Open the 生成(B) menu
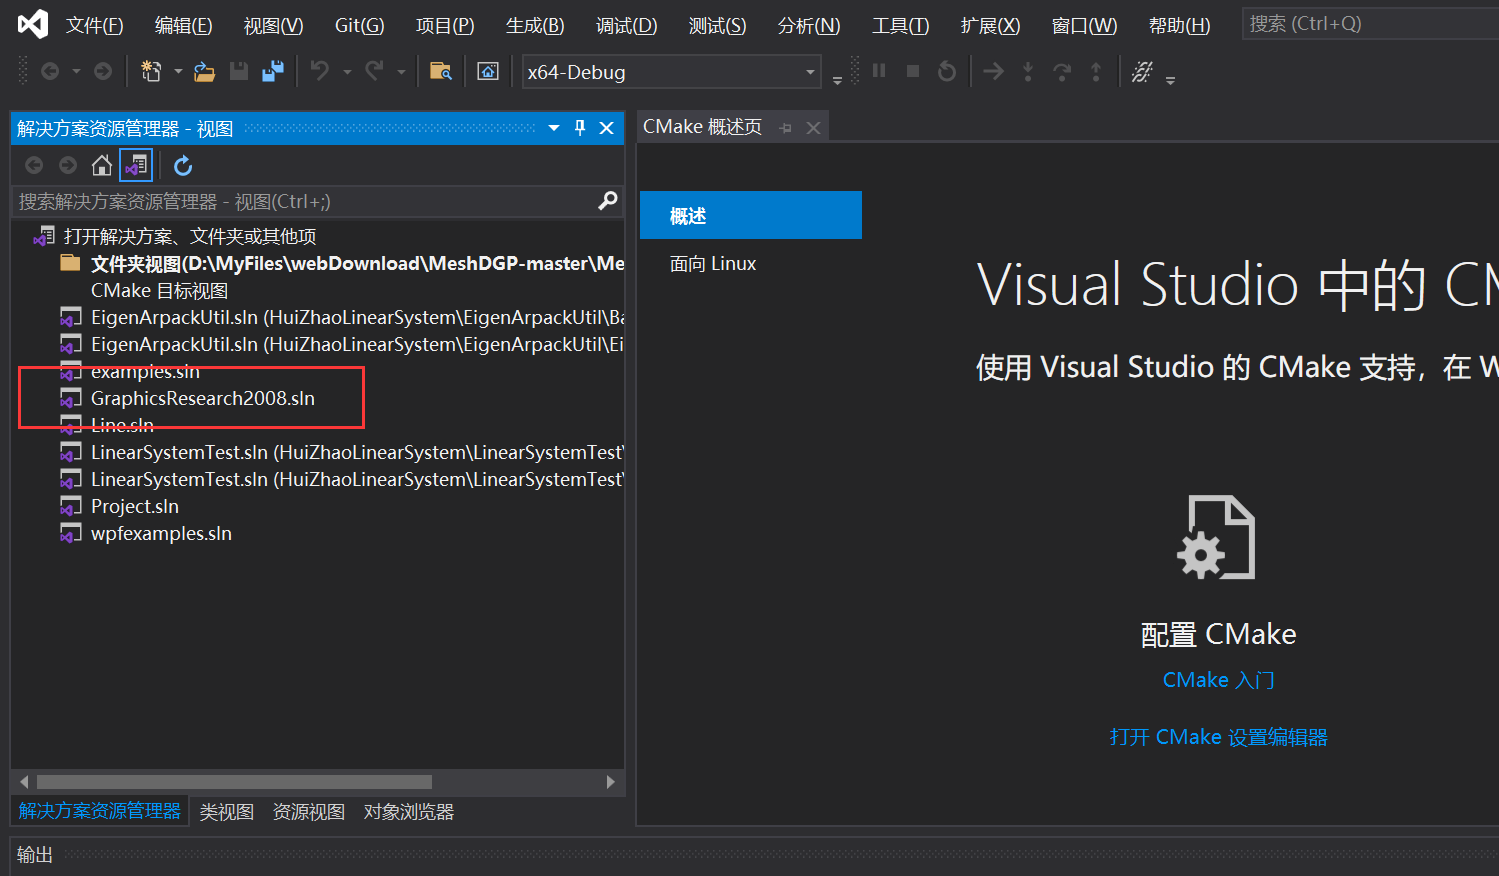1499x876 pixels. tap(535, 25)
